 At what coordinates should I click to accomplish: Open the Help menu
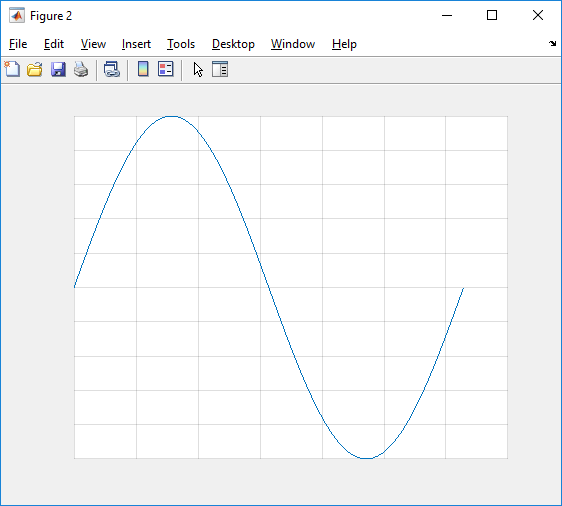344,44
